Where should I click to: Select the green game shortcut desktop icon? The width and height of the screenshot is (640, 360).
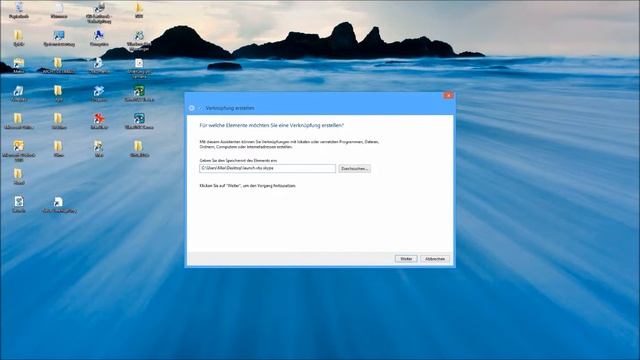(x=139, y=93)
